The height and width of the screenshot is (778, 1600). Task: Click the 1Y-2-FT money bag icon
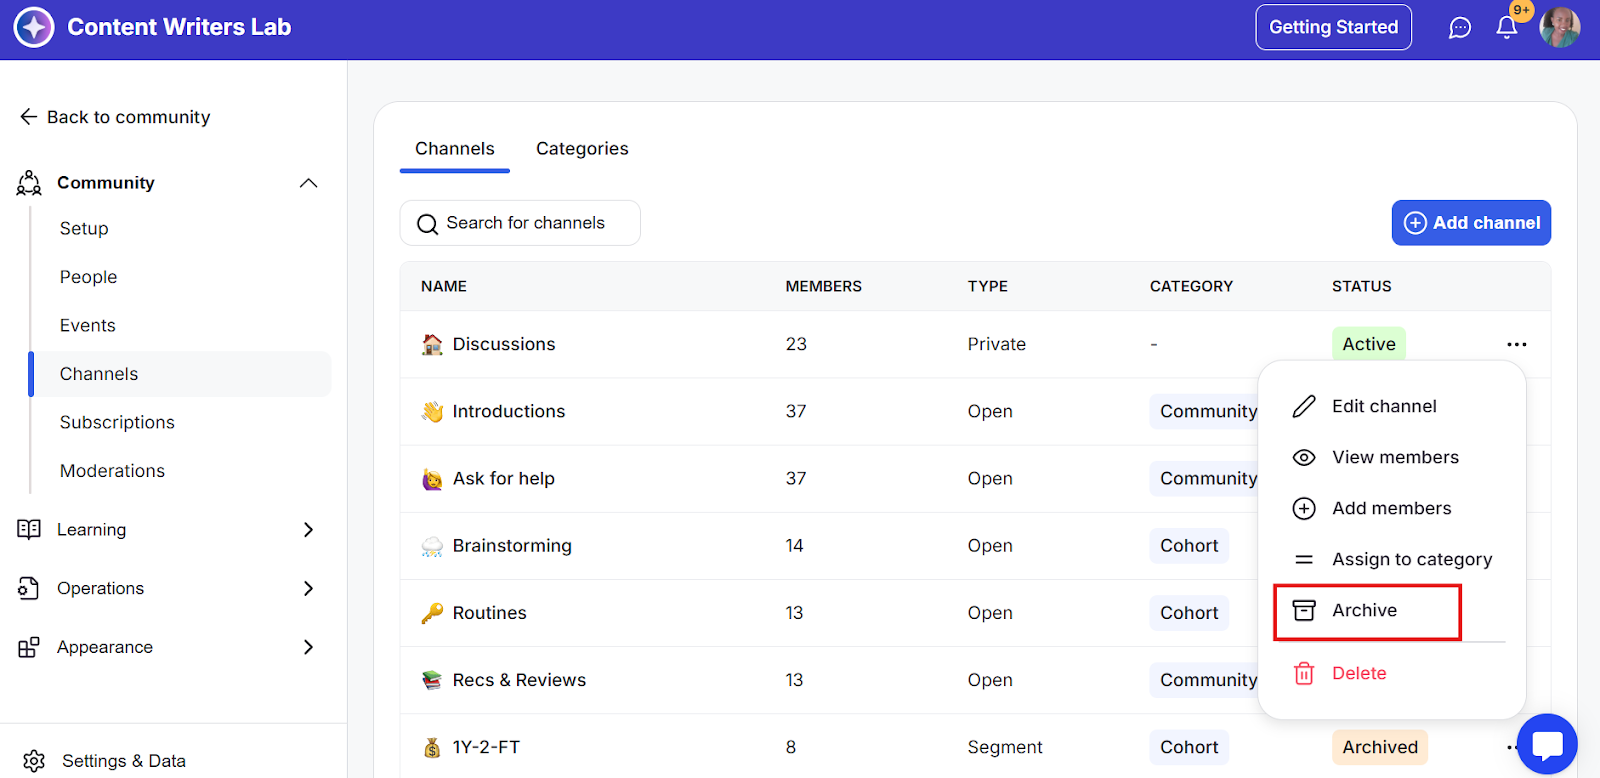432,747
